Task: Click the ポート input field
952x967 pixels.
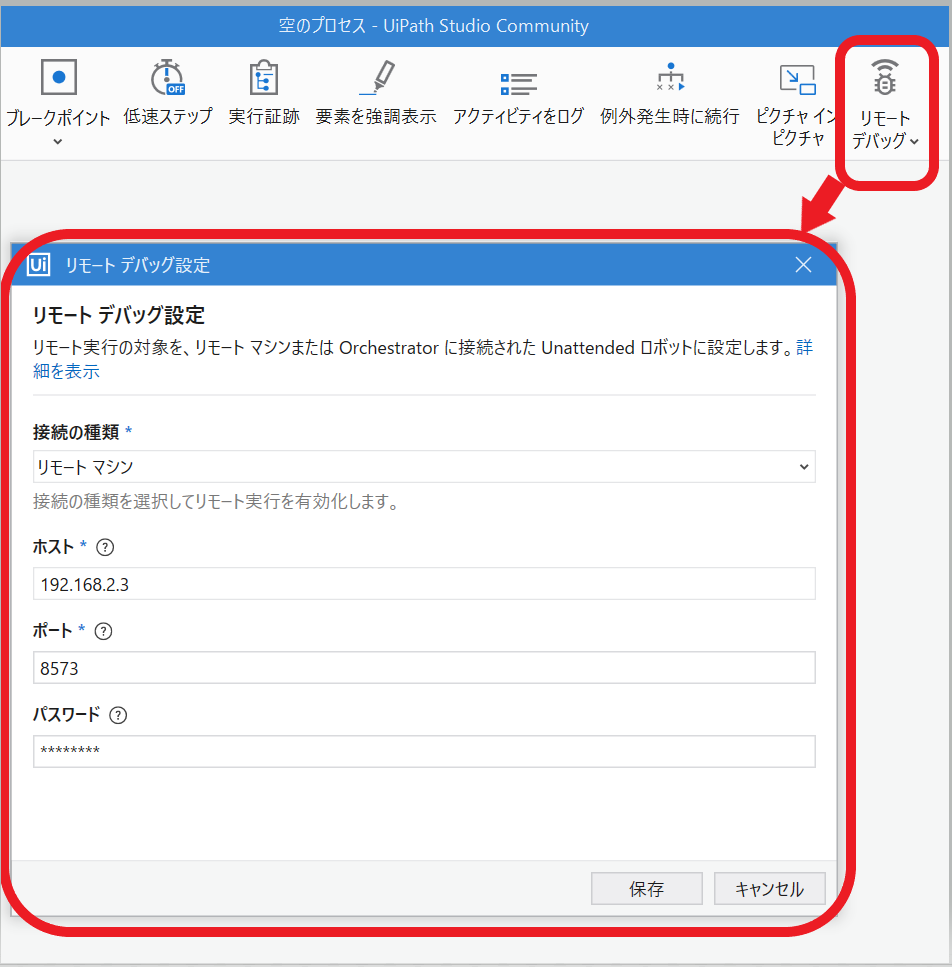Action: (424, 668)
